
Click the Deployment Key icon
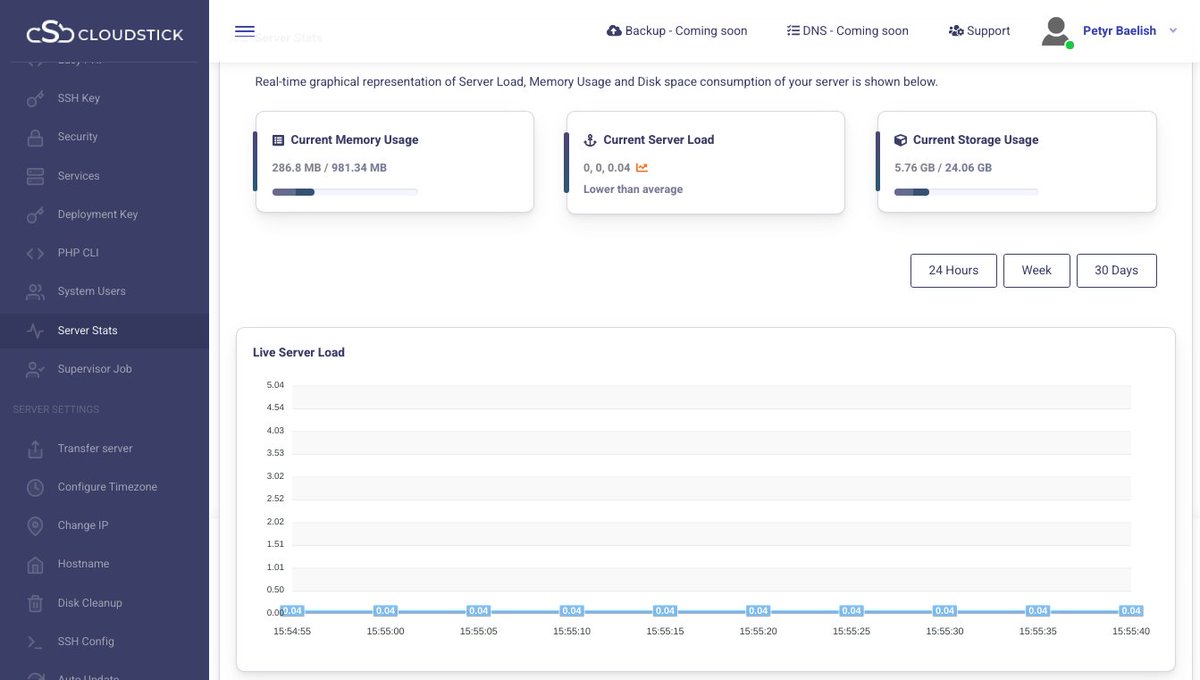click(x=35, y=214)
